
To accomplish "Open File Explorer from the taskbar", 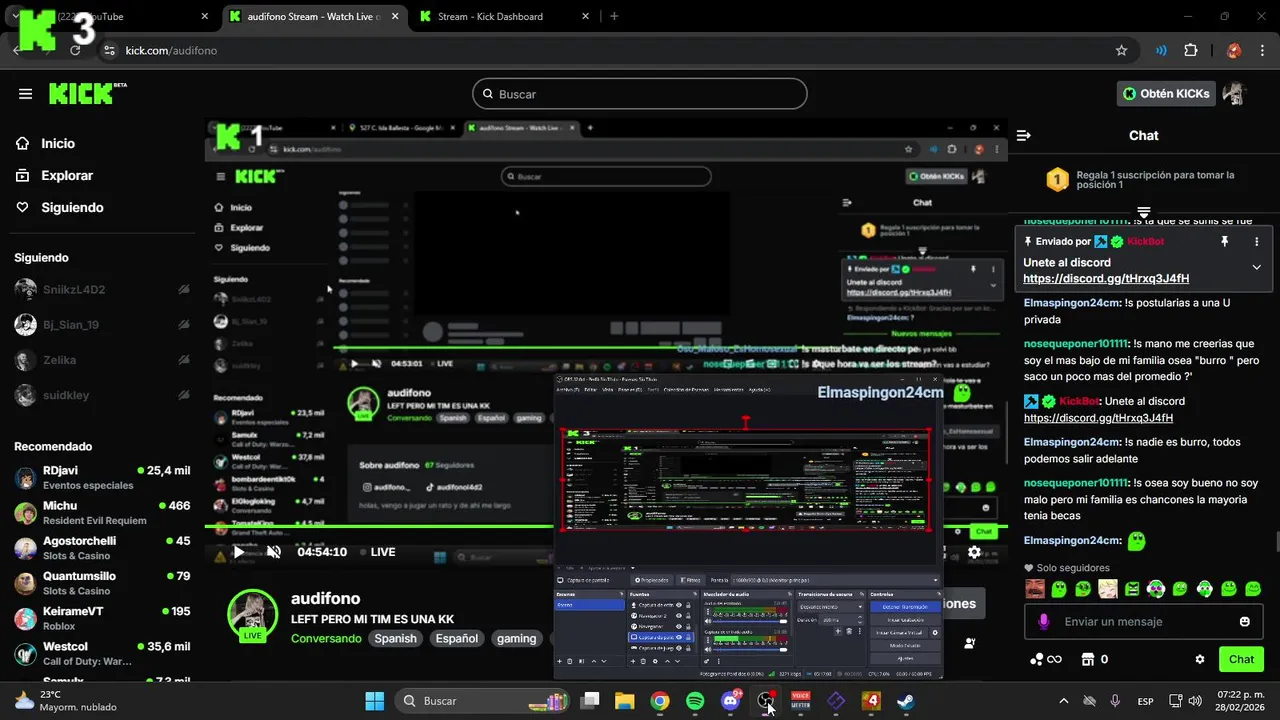I will [624, 701].
